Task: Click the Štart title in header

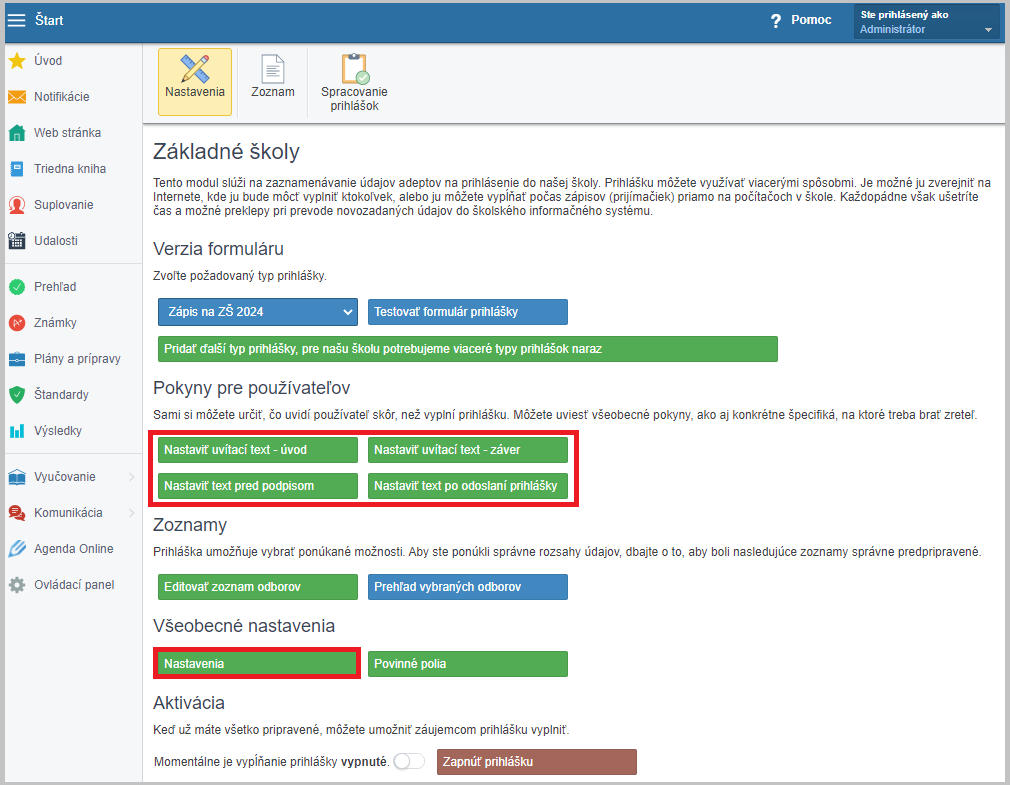Action: coord(49,20)
